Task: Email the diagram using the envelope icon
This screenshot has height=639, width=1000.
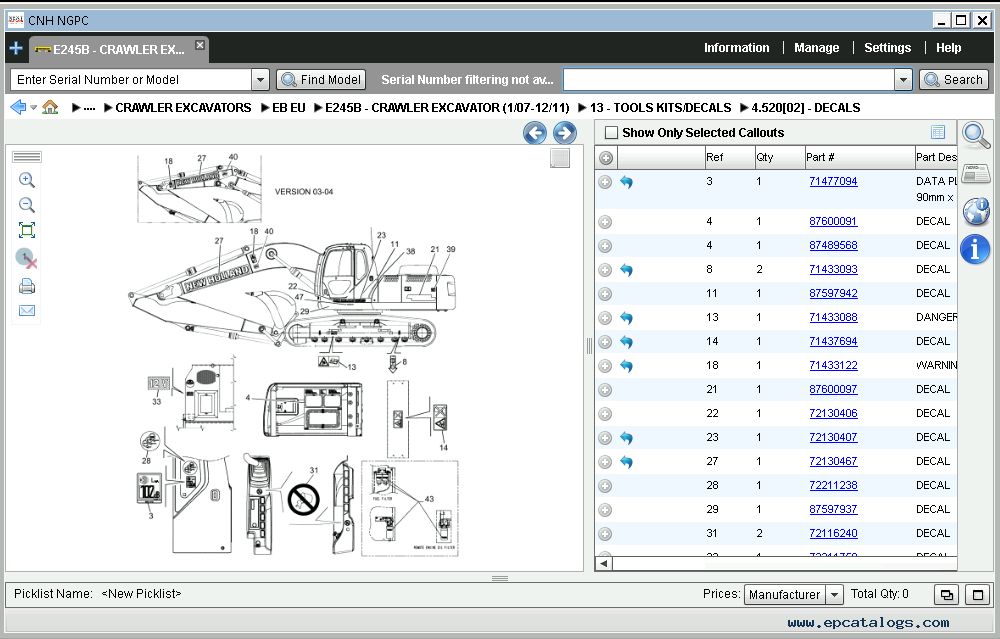Action: [27, 311]
